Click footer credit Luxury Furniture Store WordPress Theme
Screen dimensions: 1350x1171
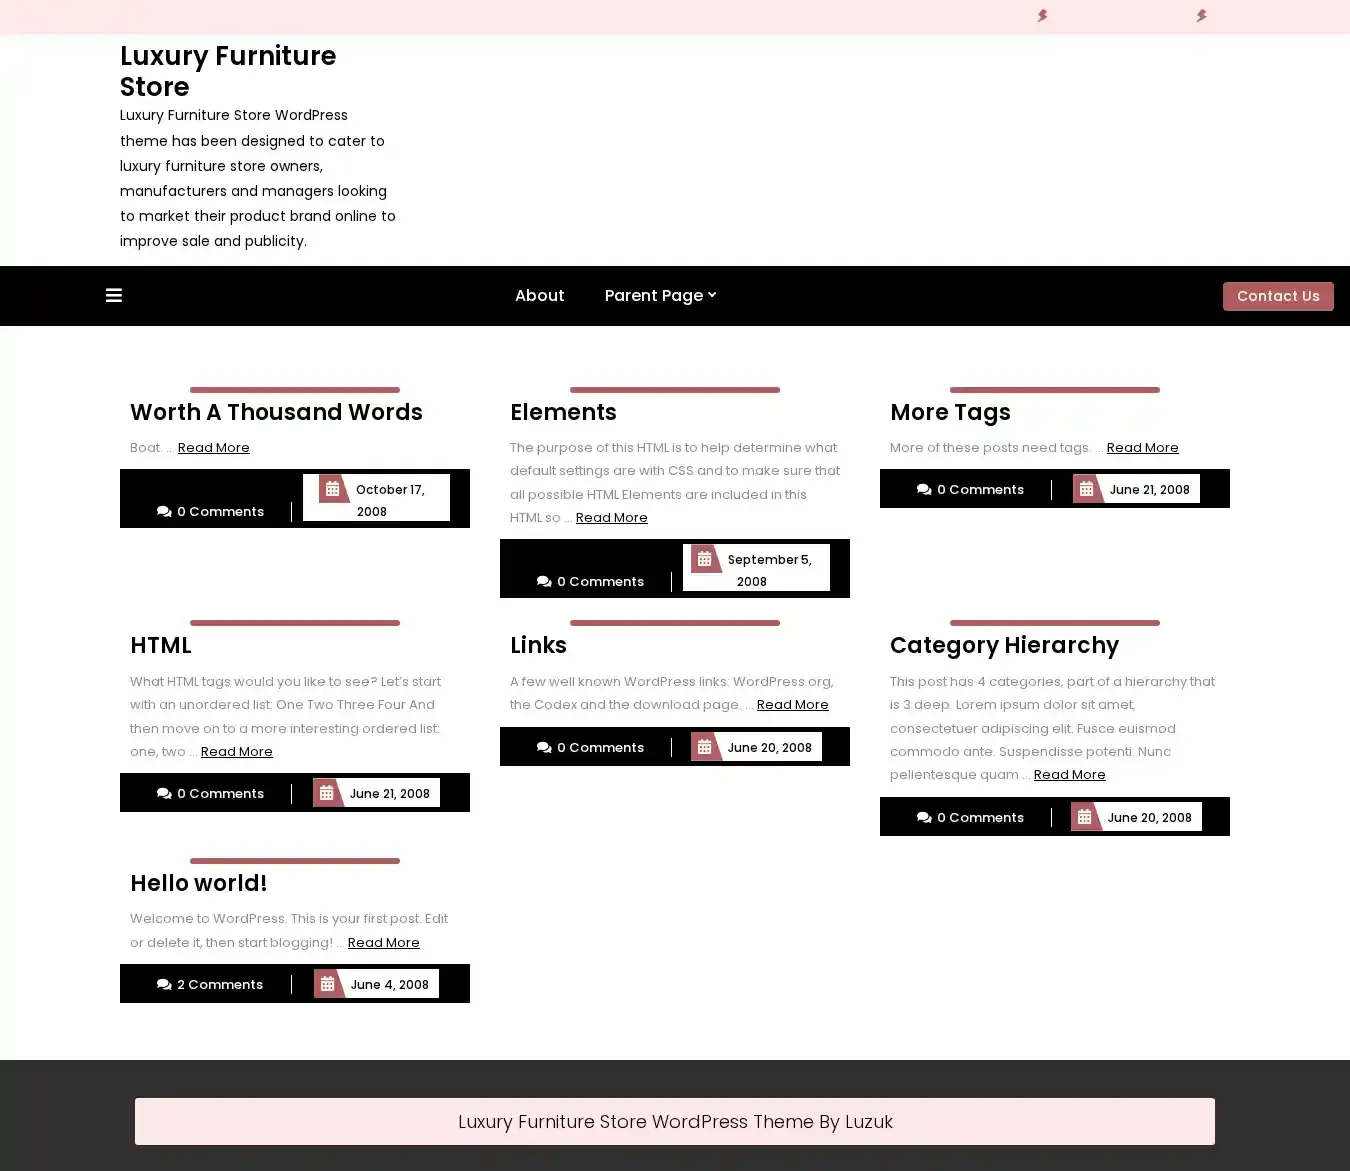point(675,1121)
